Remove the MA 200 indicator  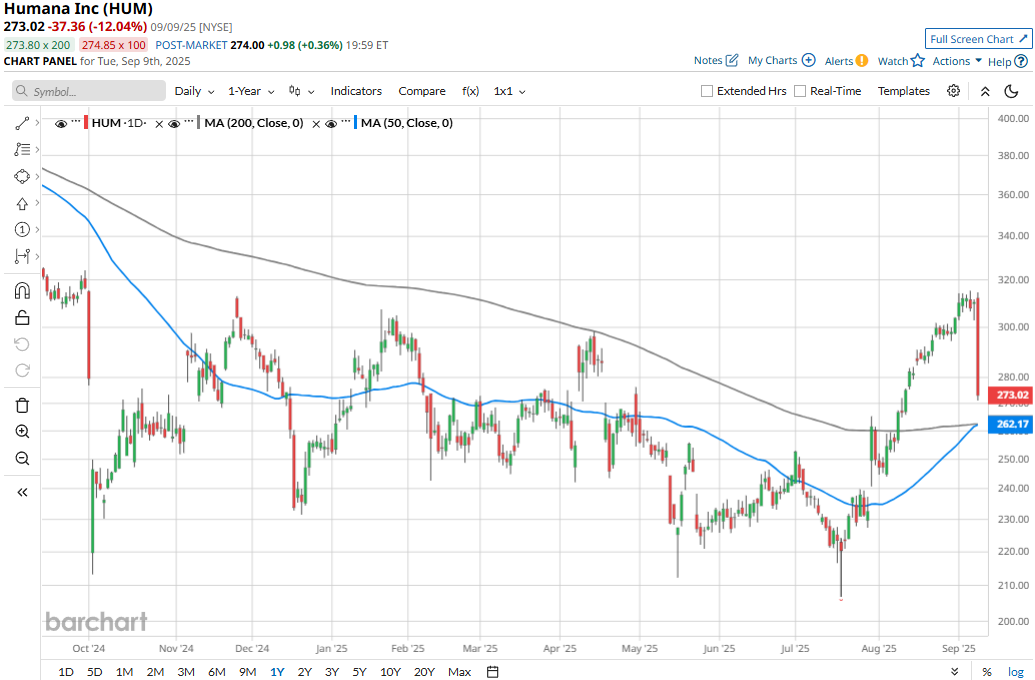click(316, 123)
